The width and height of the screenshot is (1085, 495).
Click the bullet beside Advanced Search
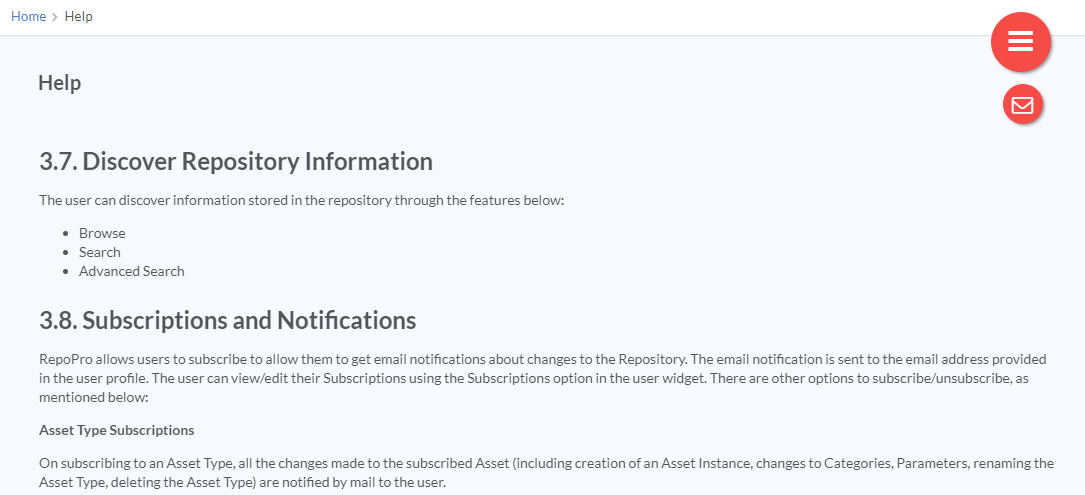[66, 271]
